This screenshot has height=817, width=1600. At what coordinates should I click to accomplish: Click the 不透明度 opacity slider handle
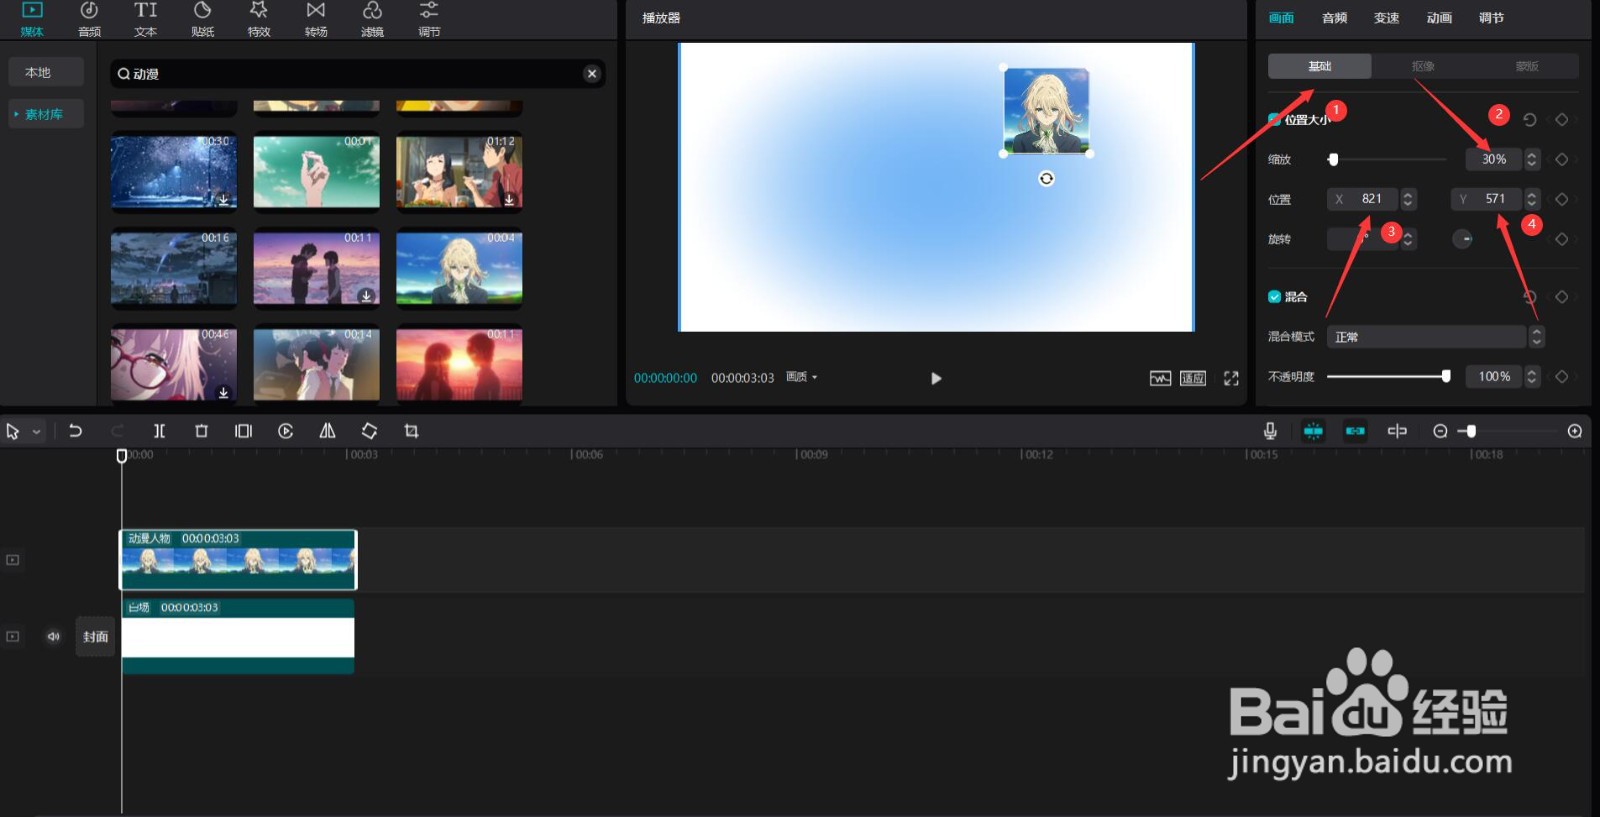pos(1446,376)
